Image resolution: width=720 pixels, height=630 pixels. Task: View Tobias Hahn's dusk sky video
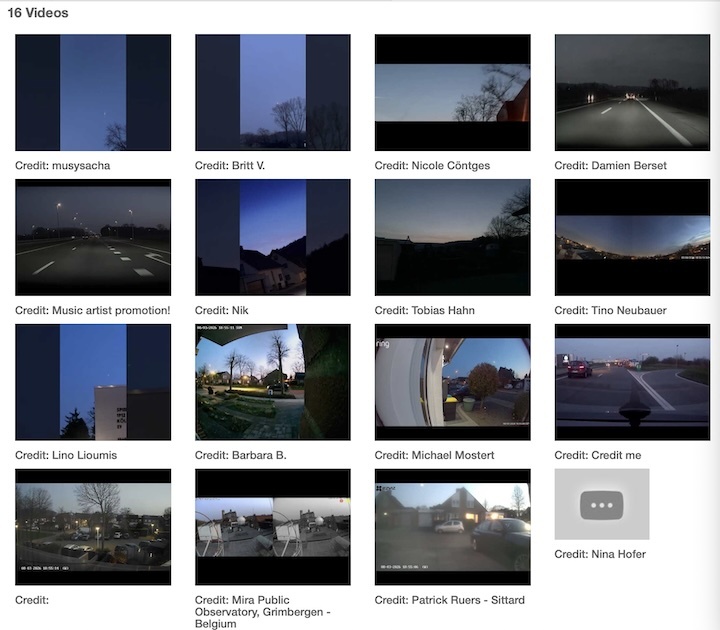pos(452,238)
